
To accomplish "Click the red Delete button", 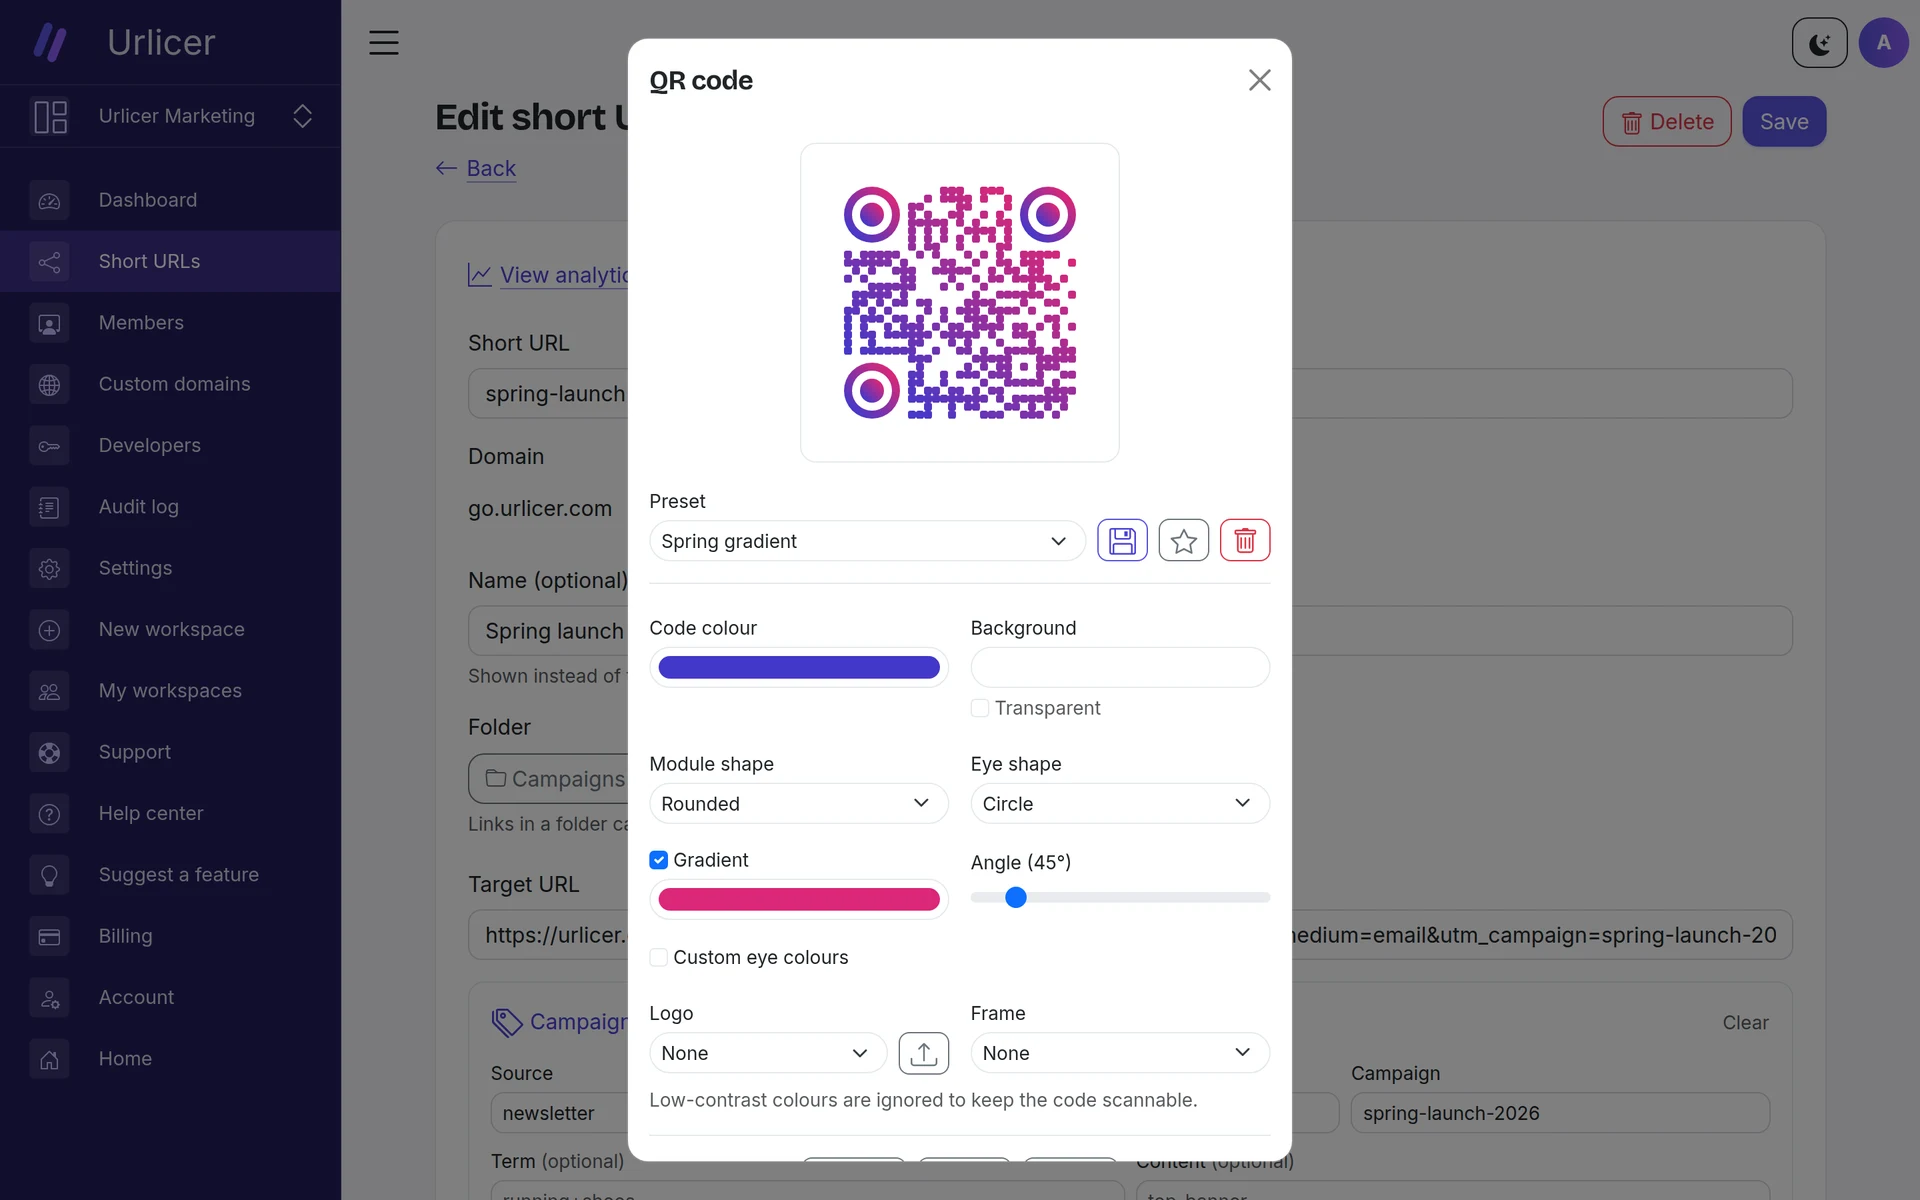I will (1667, 122).
